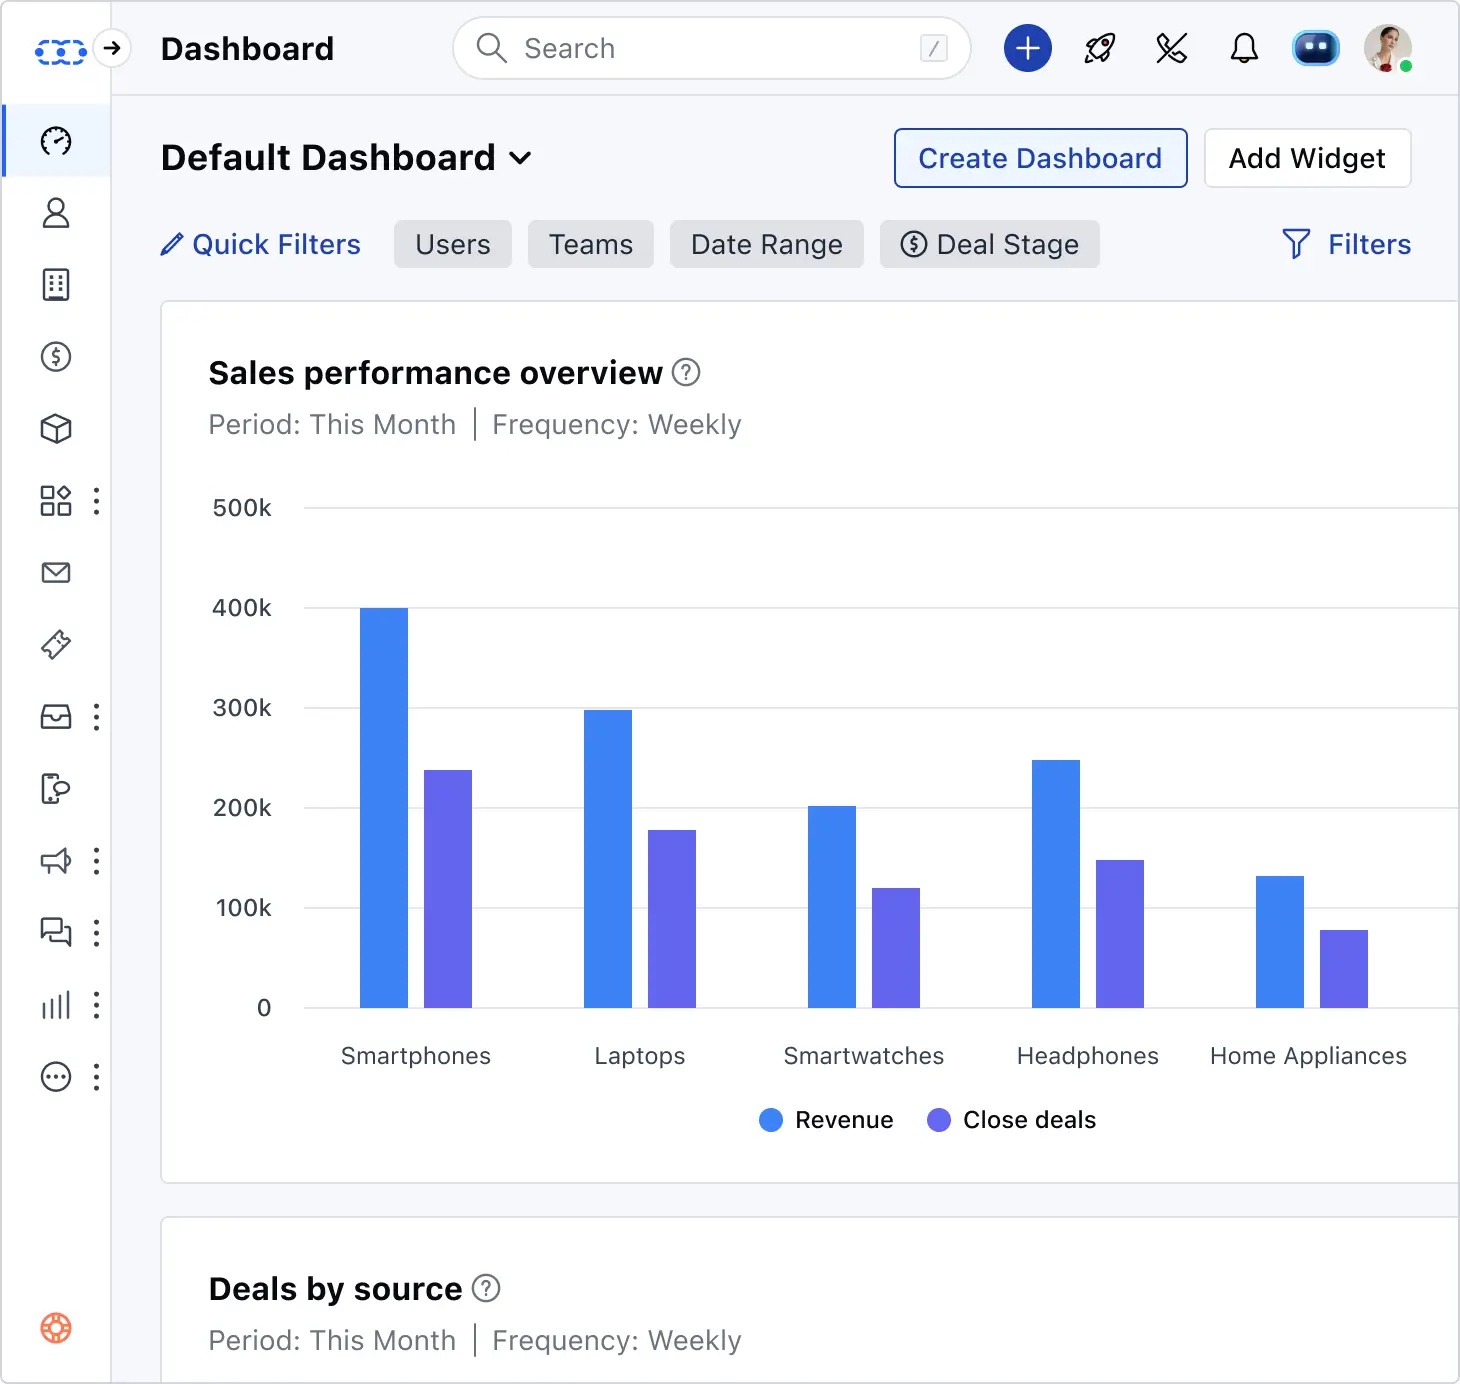1460x1384 pixels.
Task: Toggle the Revenue legend series
Action: click(x=826, y=1120)
